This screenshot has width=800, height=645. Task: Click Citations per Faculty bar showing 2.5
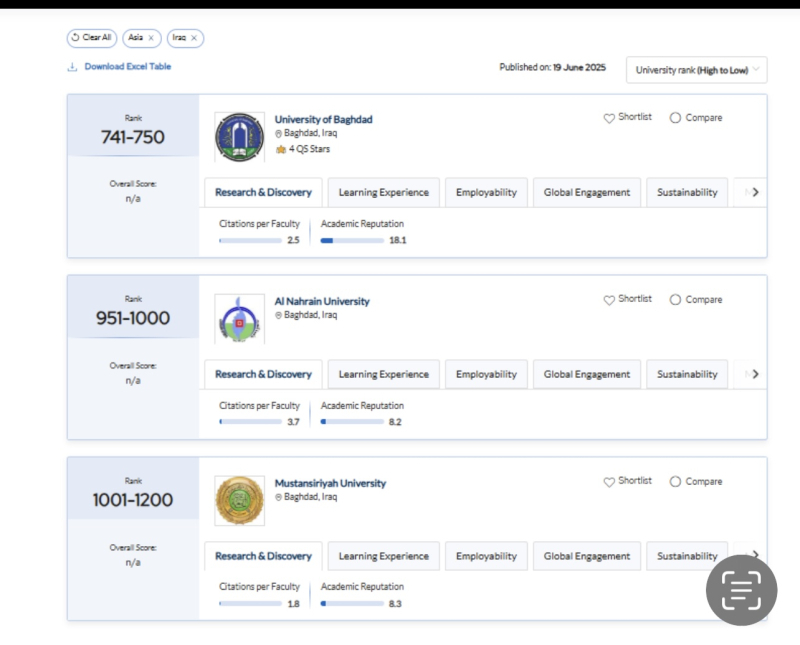[251, 240]
